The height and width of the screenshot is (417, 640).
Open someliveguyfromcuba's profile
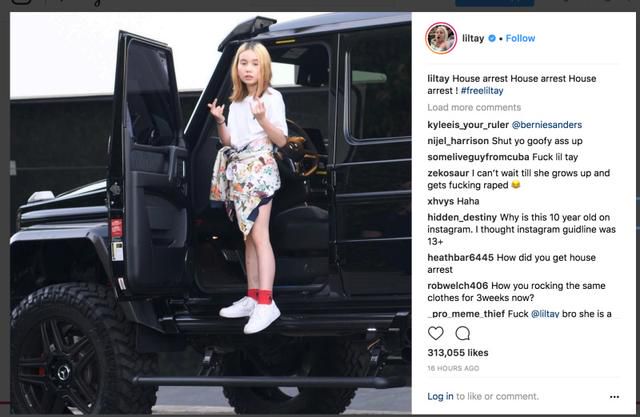pyautogui.click(x=478, y=157)
